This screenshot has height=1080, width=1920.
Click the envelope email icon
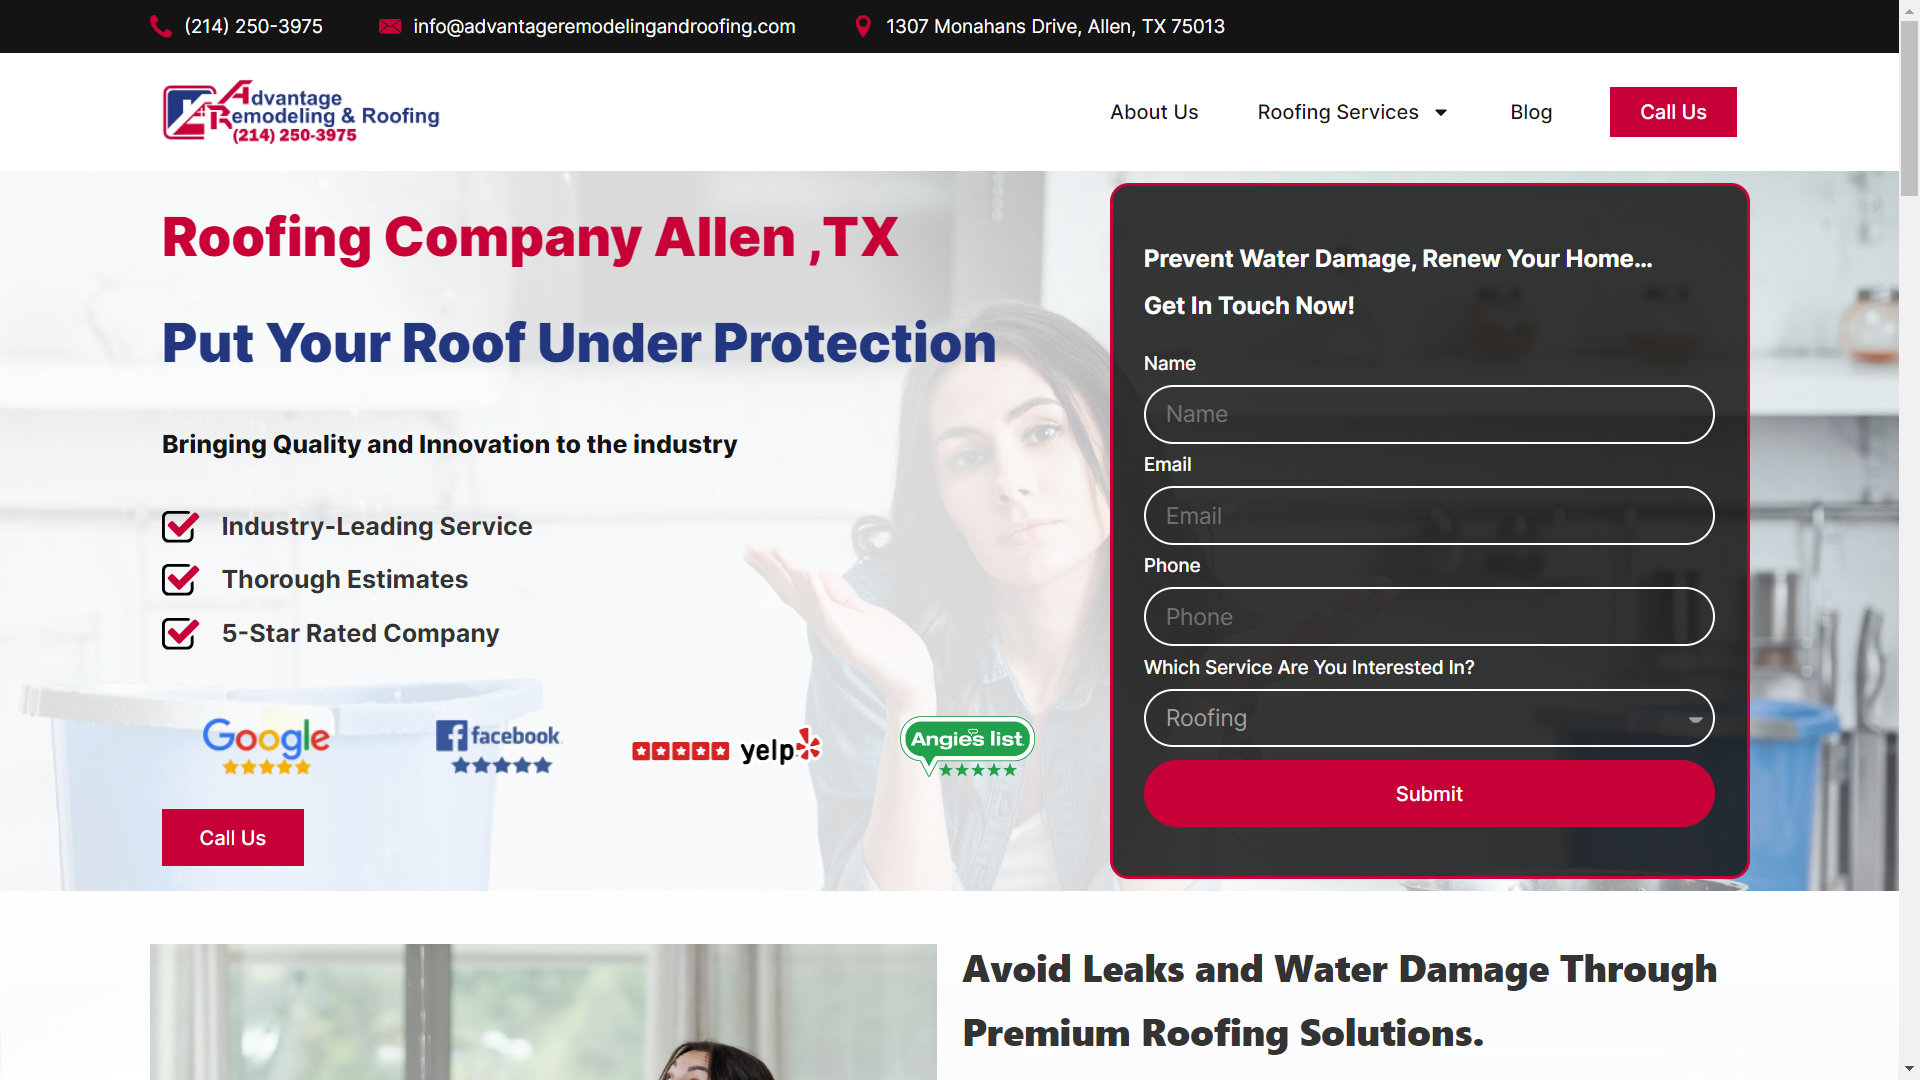390,26
